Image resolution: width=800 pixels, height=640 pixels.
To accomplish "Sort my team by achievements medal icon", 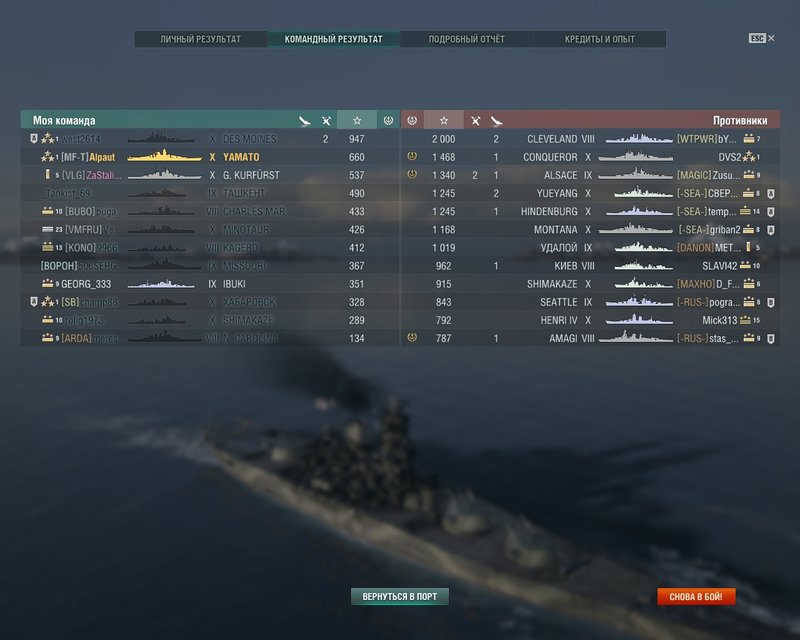I will click(x=388, y=120).
